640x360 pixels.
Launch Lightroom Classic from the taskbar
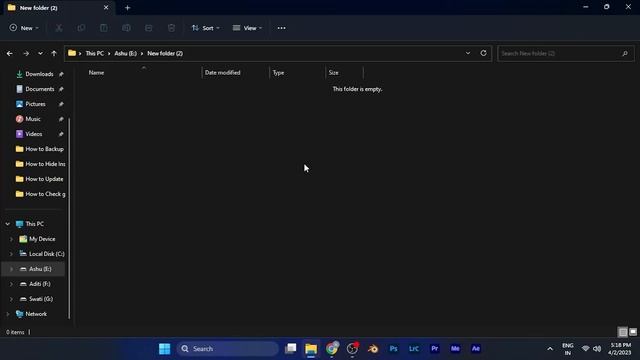point(414,349)
